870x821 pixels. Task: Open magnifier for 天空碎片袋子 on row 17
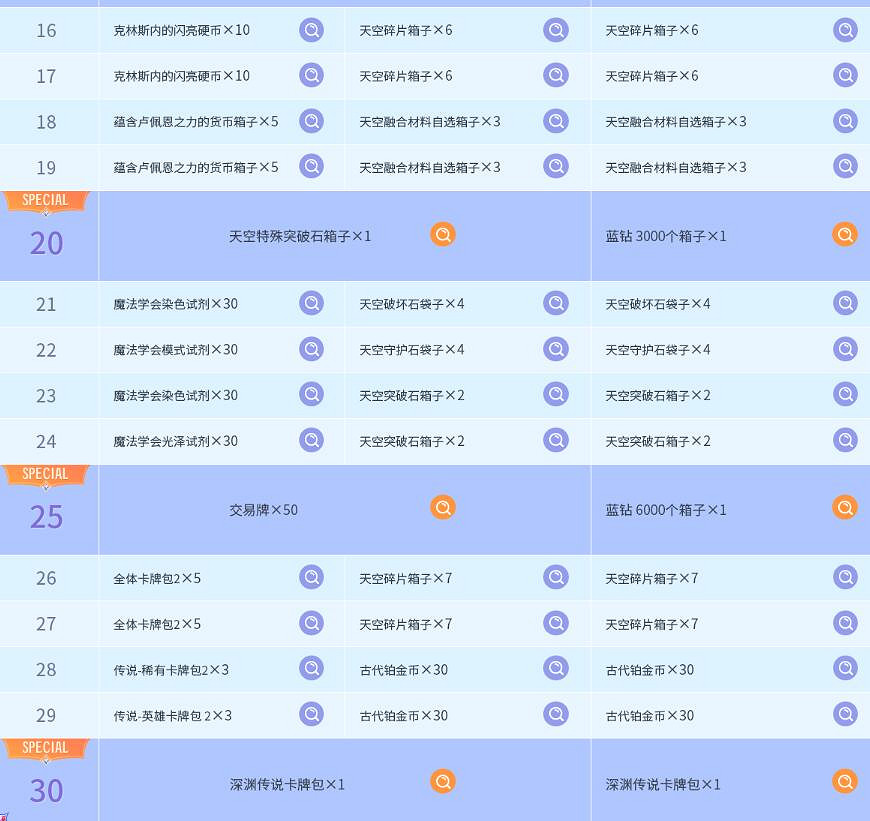click(556, 75)
